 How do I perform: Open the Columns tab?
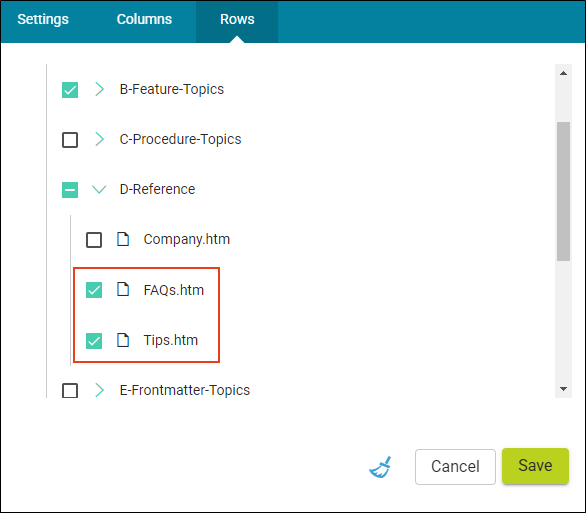pyautogui.click(x=144, y=19)
